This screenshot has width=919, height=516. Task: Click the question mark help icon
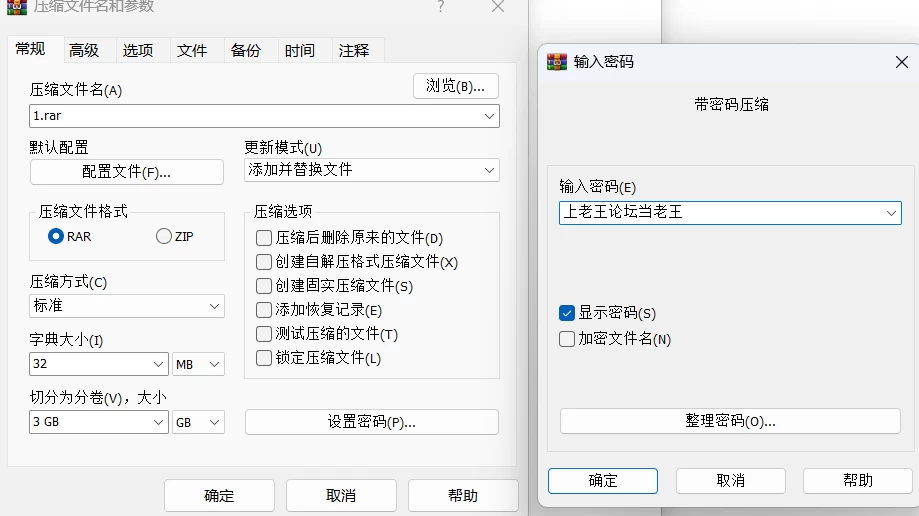(x=441, y=6)
